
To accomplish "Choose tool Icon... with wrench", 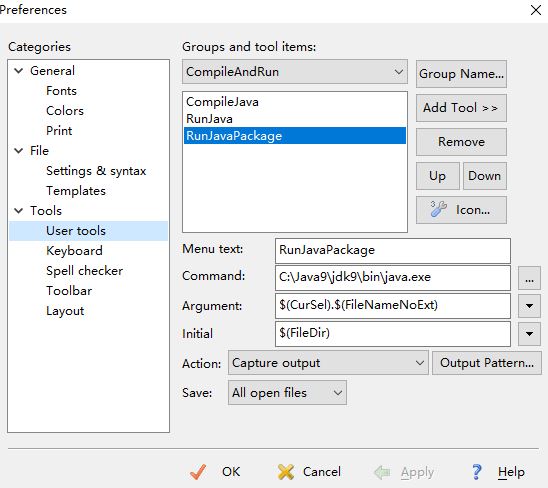I will coord(461,210).
